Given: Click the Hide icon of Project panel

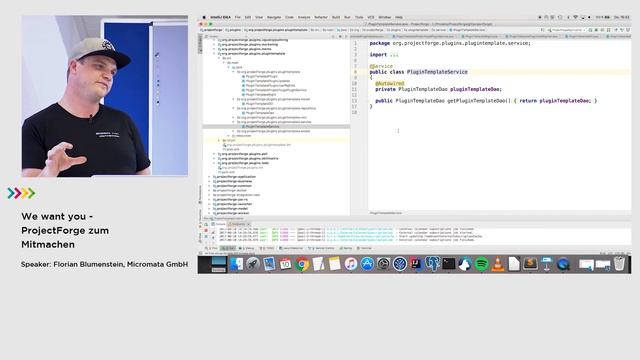Looking at the screenshot, I should tap(346, 36).
